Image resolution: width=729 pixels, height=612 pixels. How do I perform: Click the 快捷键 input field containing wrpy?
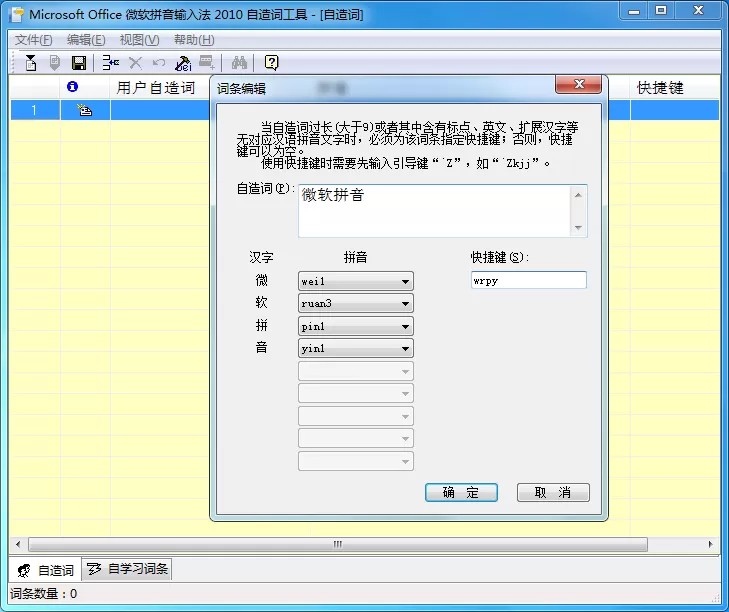529,280
